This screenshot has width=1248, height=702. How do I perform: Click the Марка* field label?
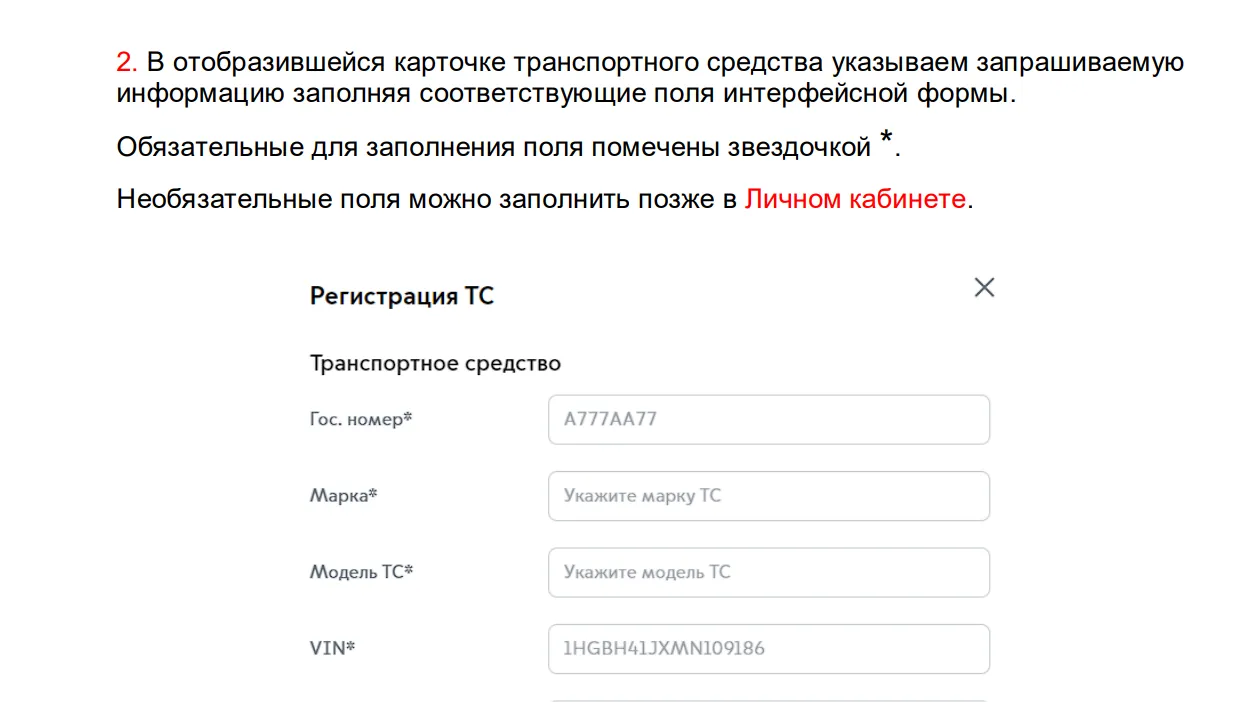pyautogui.click(x=344, y=496)
